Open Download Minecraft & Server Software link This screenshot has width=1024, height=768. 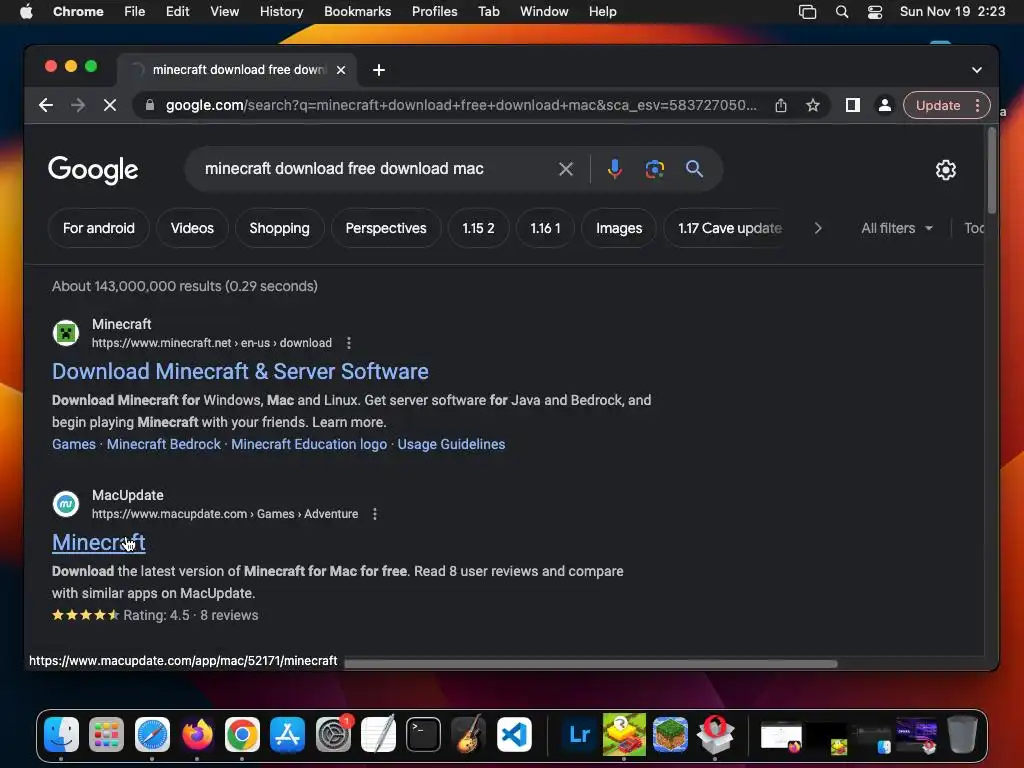click(240, 372)
